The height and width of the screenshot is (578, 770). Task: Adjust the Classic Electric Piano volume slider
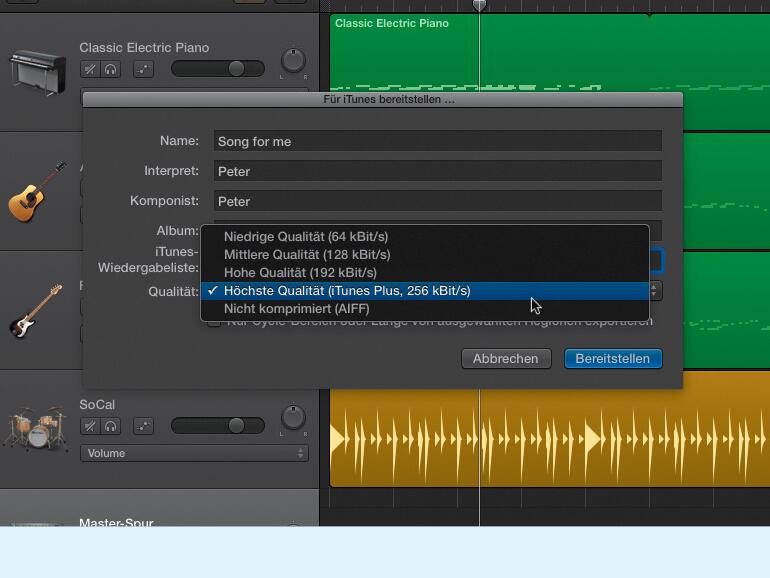point(236,68)
